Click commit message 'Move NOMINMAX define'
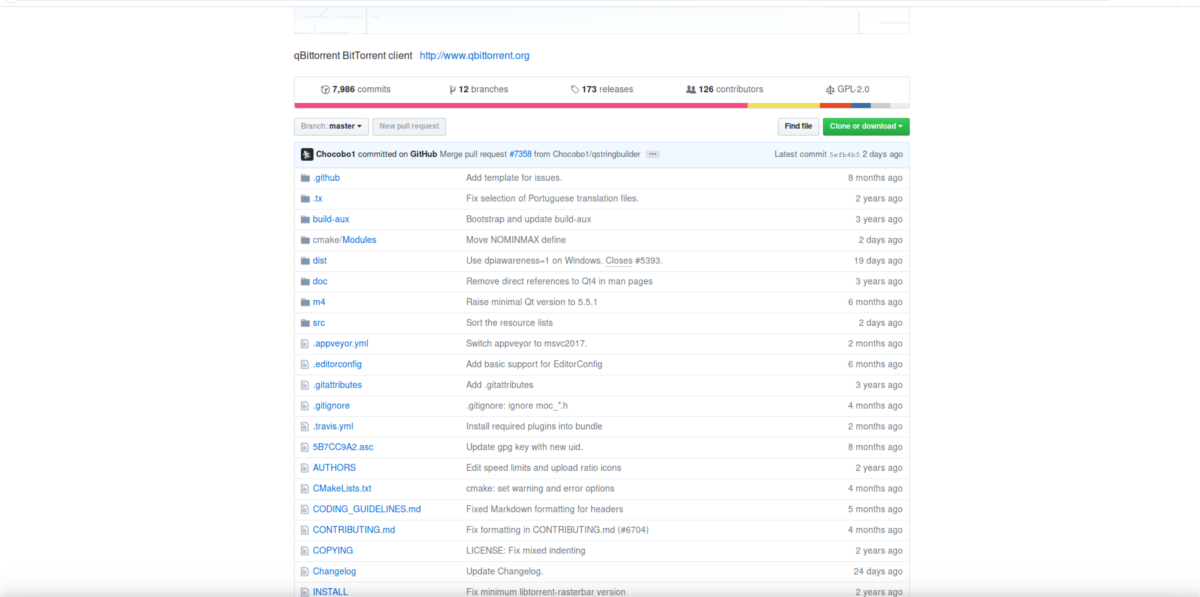1200x597 pixels. pos(516,240)
